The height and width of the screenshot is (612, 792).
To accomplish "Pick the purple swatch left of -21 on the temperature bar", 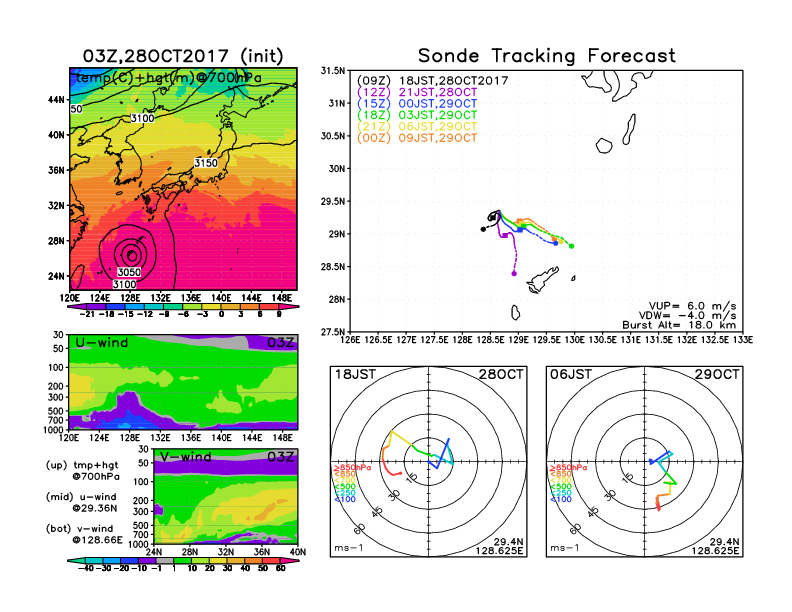I will point(77,307).
